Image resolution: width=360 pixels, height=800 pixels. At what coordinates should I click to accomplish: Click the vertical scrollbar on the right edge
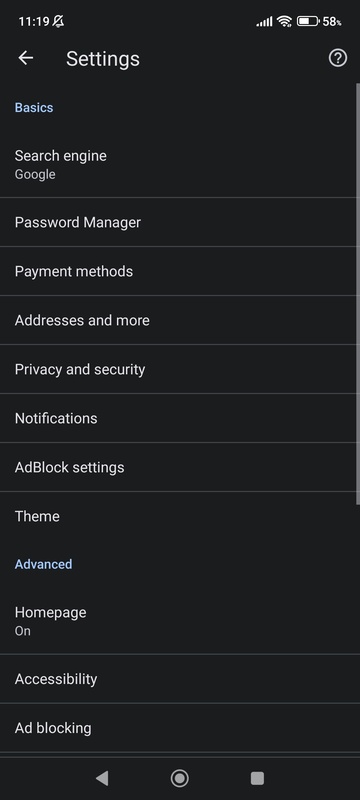[358, 294]
